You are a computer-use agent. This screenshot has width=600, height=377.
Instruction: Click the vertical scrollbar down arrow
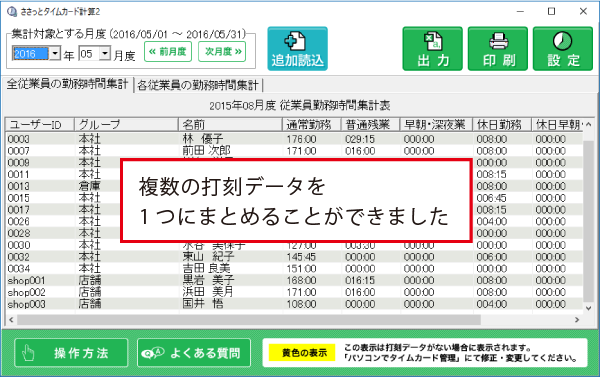588,308
